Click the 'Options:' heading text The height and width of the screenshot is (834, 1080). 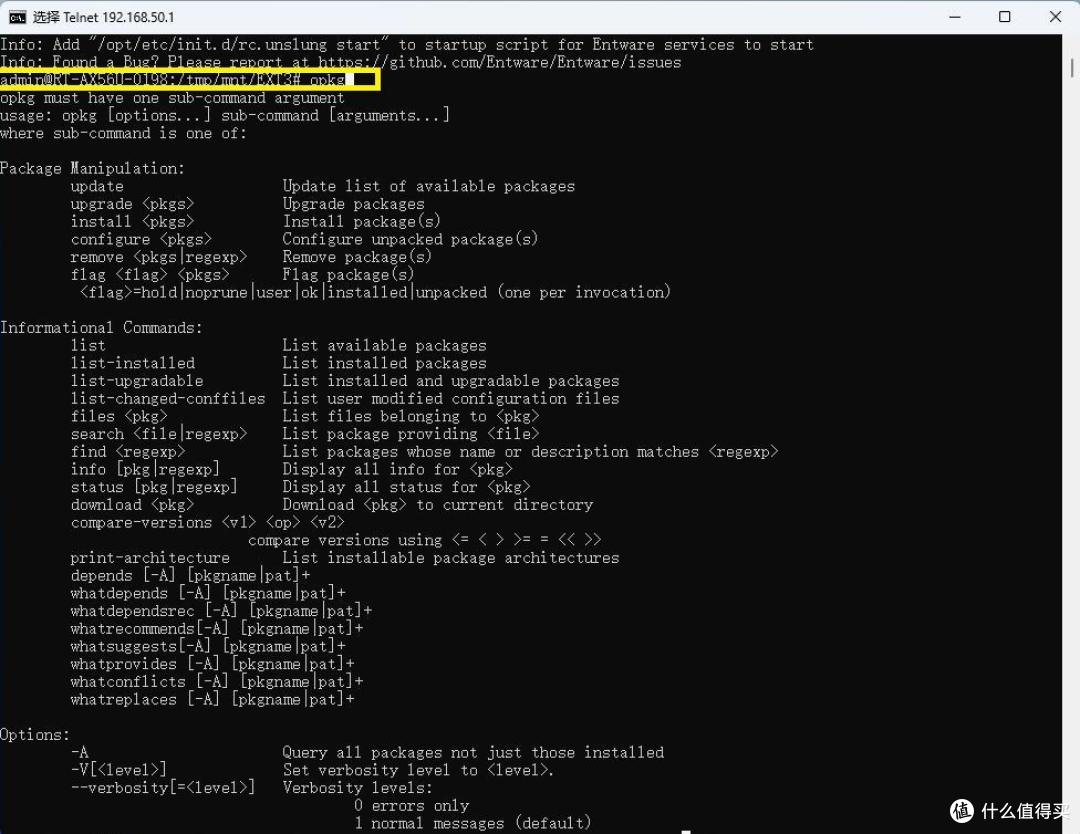pyautogui.click(x=35, y=735)
